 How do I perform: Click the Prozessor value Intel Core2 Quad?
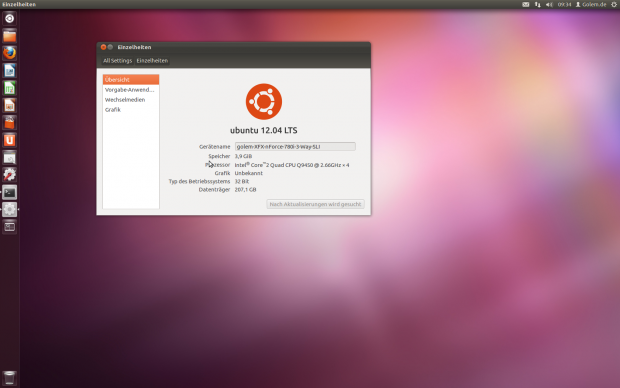click(x=292, y=165)
